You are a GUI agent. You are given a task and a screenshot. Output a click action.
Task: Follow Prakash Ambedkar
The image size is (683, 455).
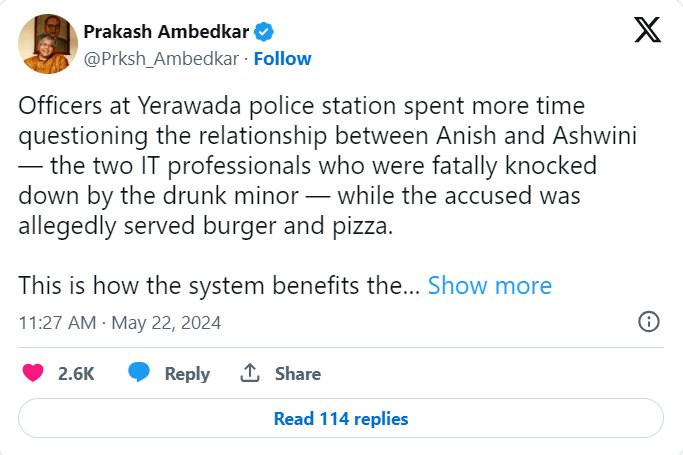(x=282, y=59)
